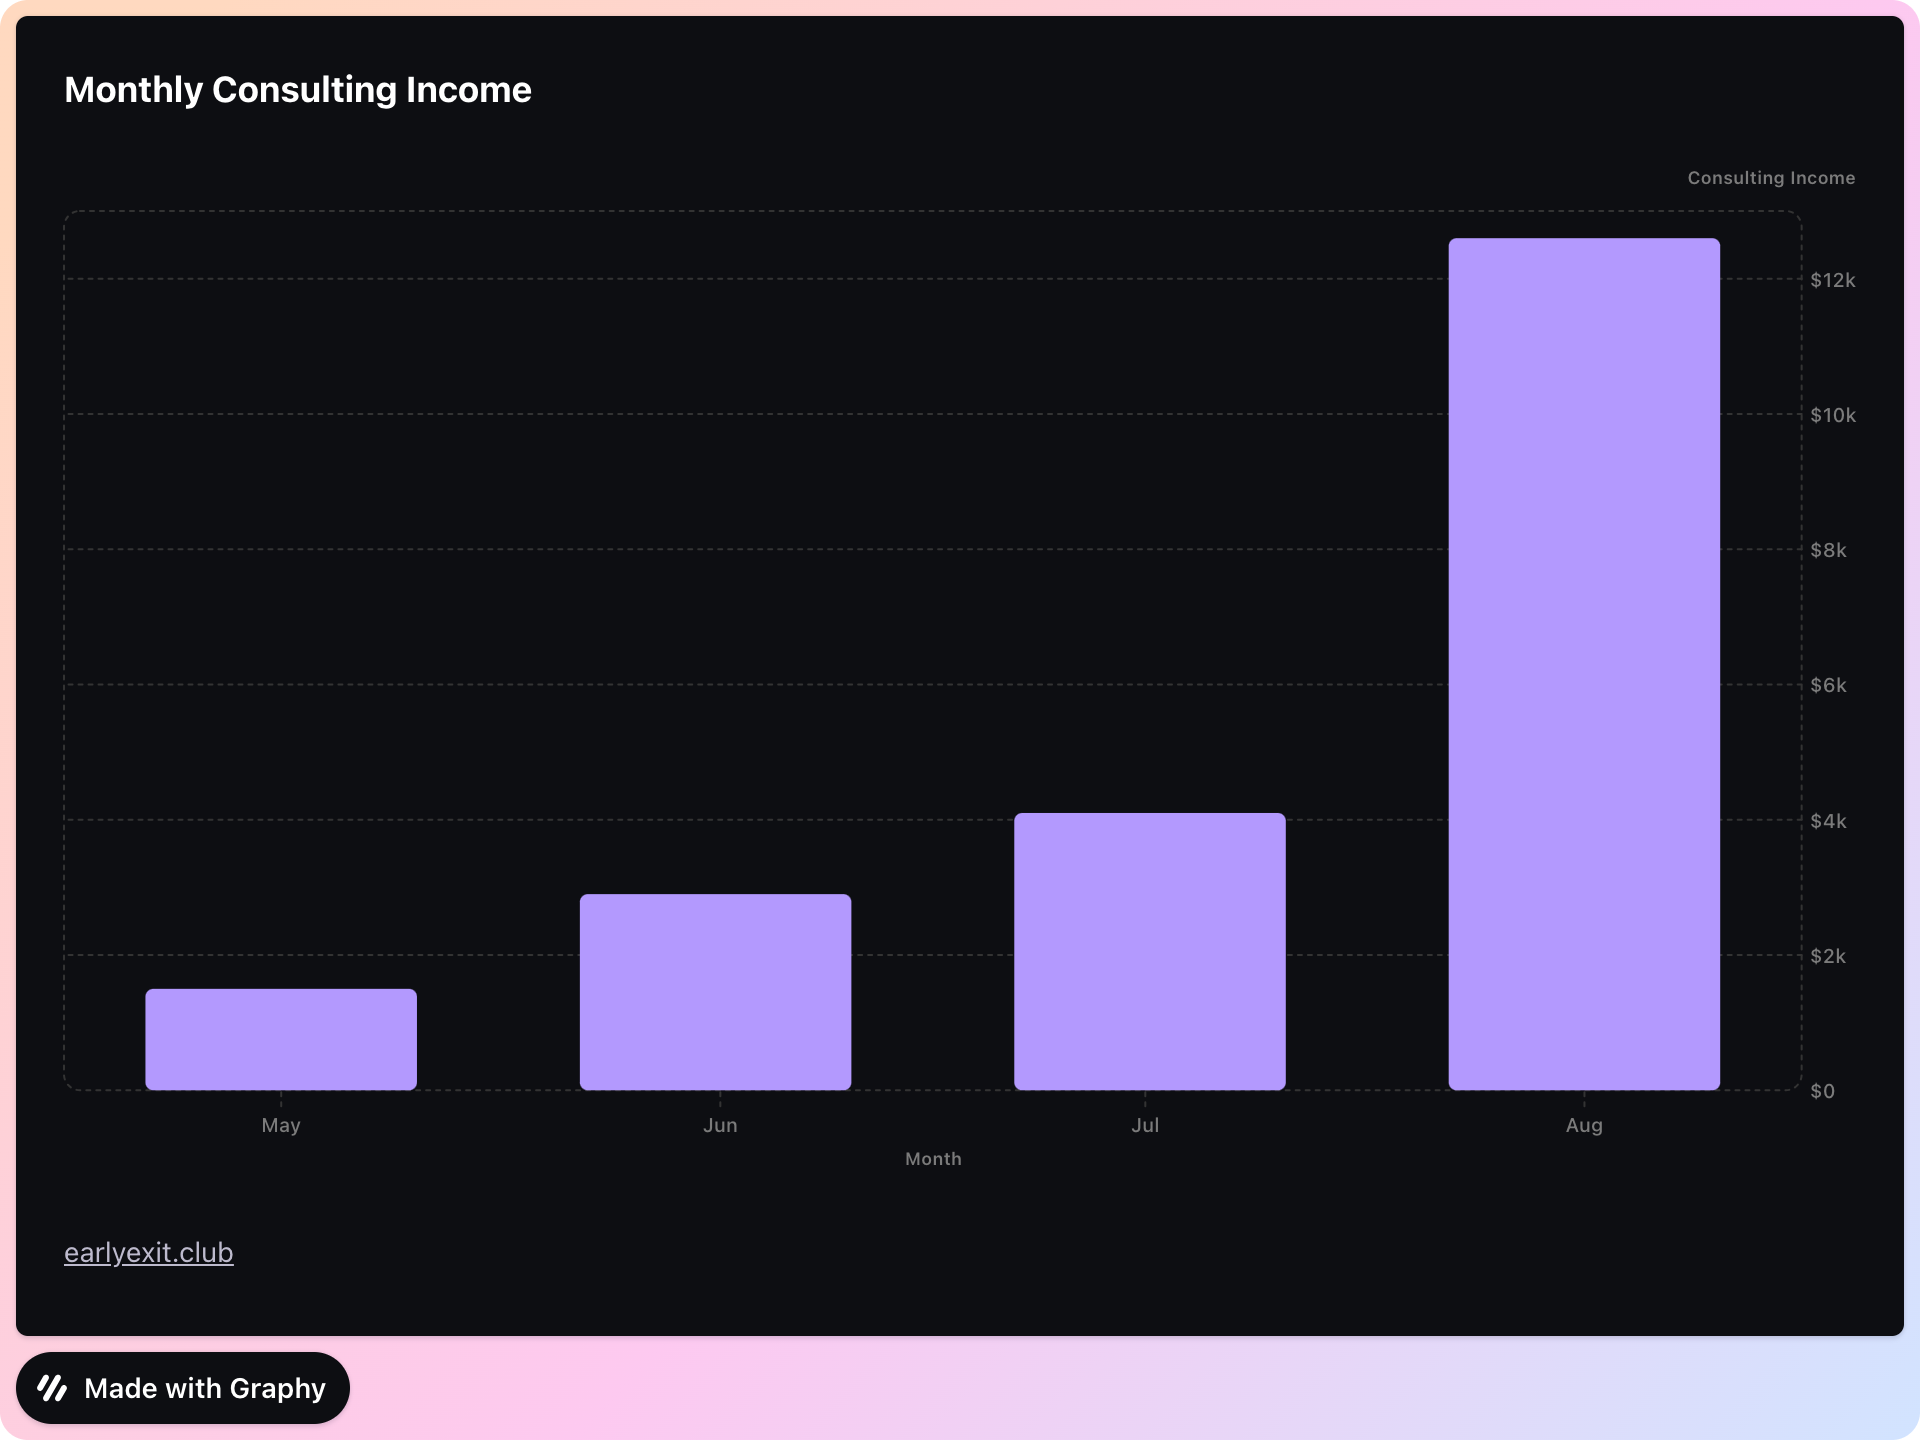Click the May income bar
1920x1440 pixels.
tap(281, 1039)
